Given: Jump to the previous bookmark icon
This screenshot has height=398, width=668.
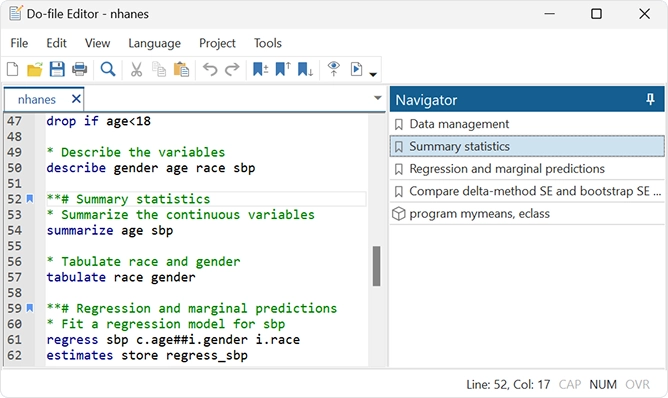Looking at the screenshot, I should [283, 69].
